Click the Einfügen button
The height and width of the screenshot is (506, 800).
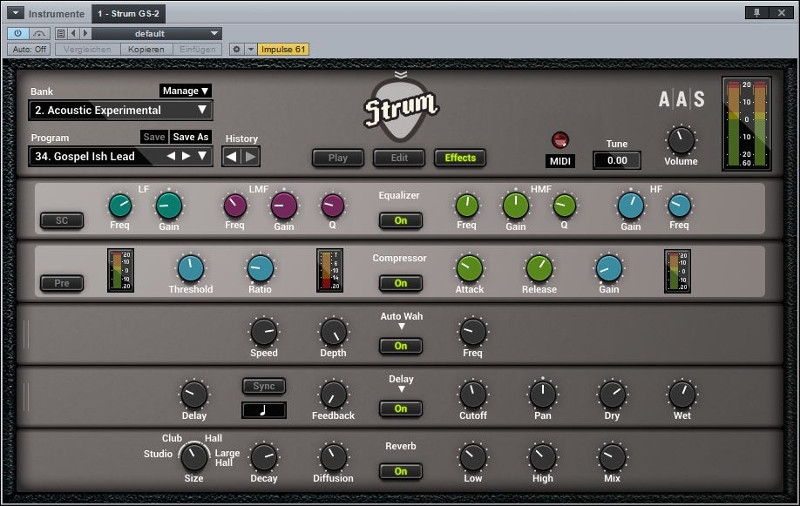click(197, 49)
